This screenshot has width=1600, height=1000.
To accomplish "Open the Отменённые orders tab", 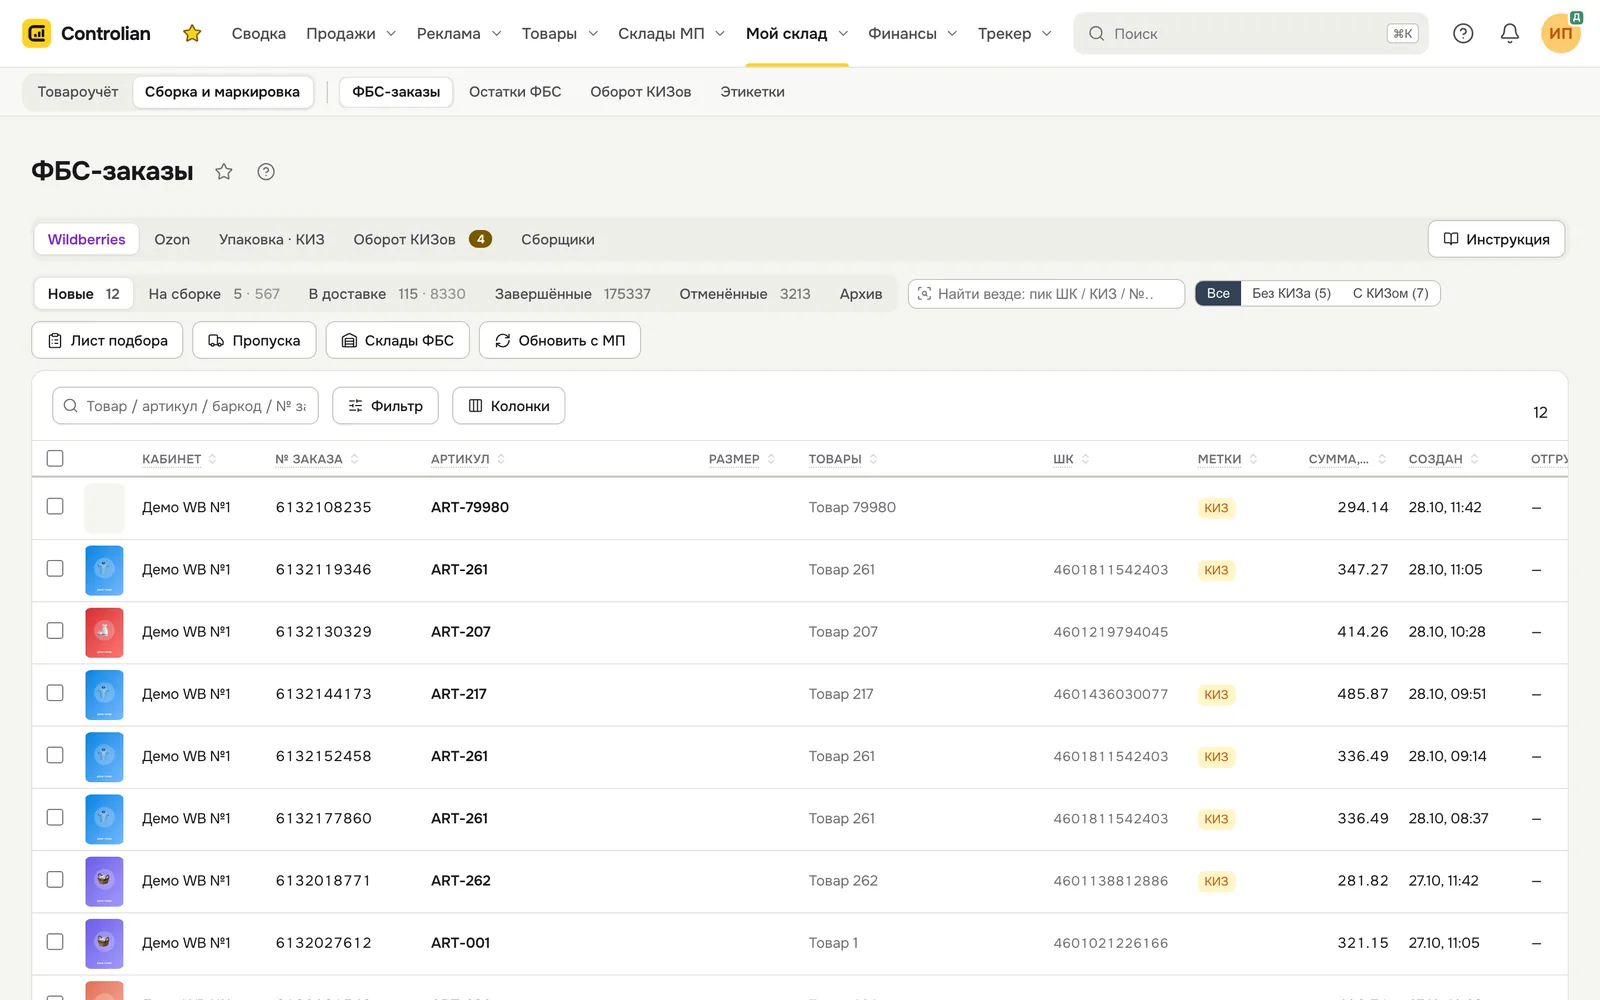I will point(745,294).
